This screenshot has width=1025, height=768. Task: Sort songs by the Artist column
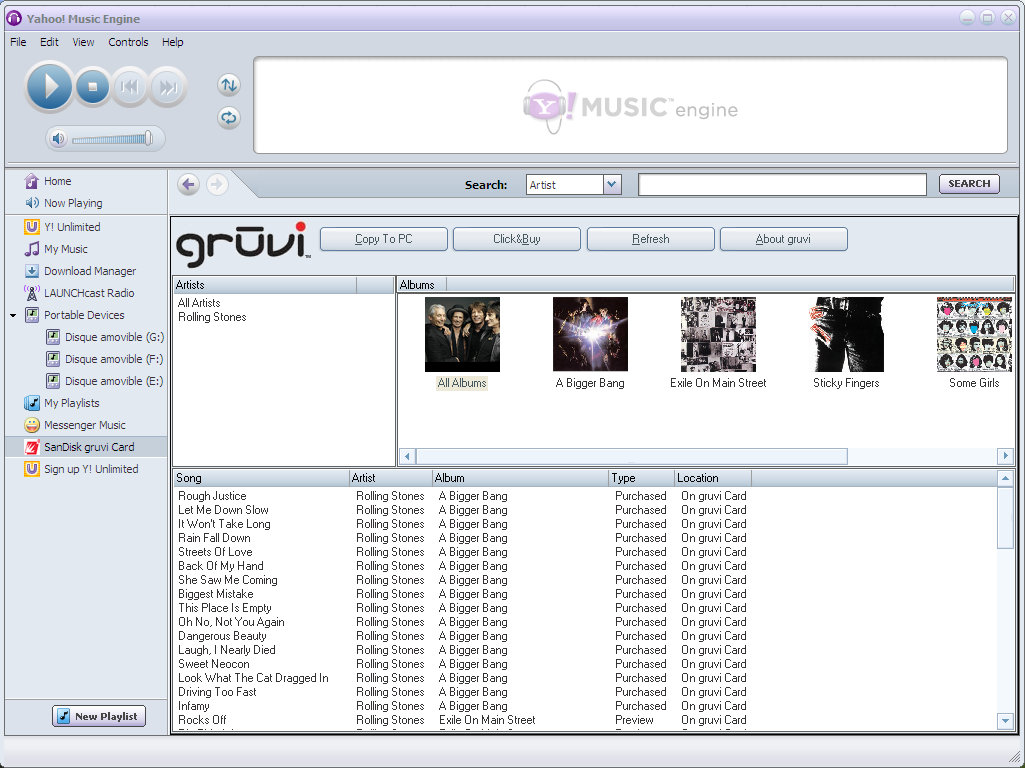(x=390, y=478)
